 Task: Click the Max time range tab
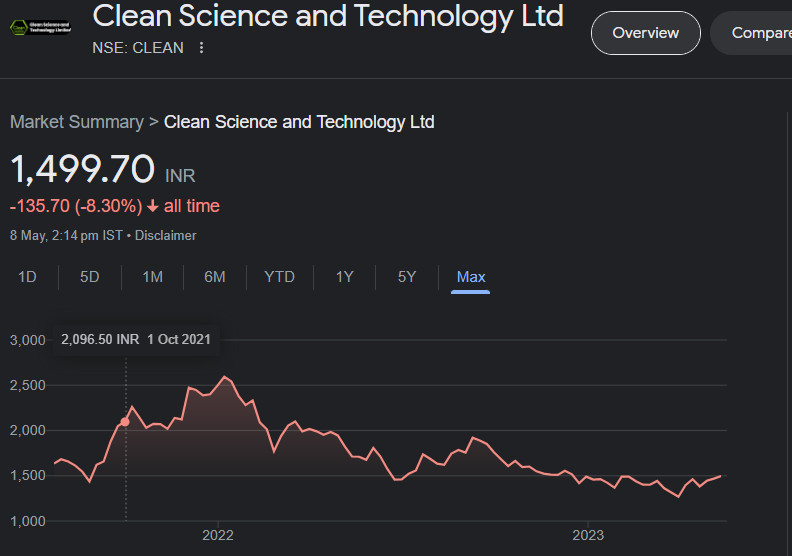pos(470,277)
